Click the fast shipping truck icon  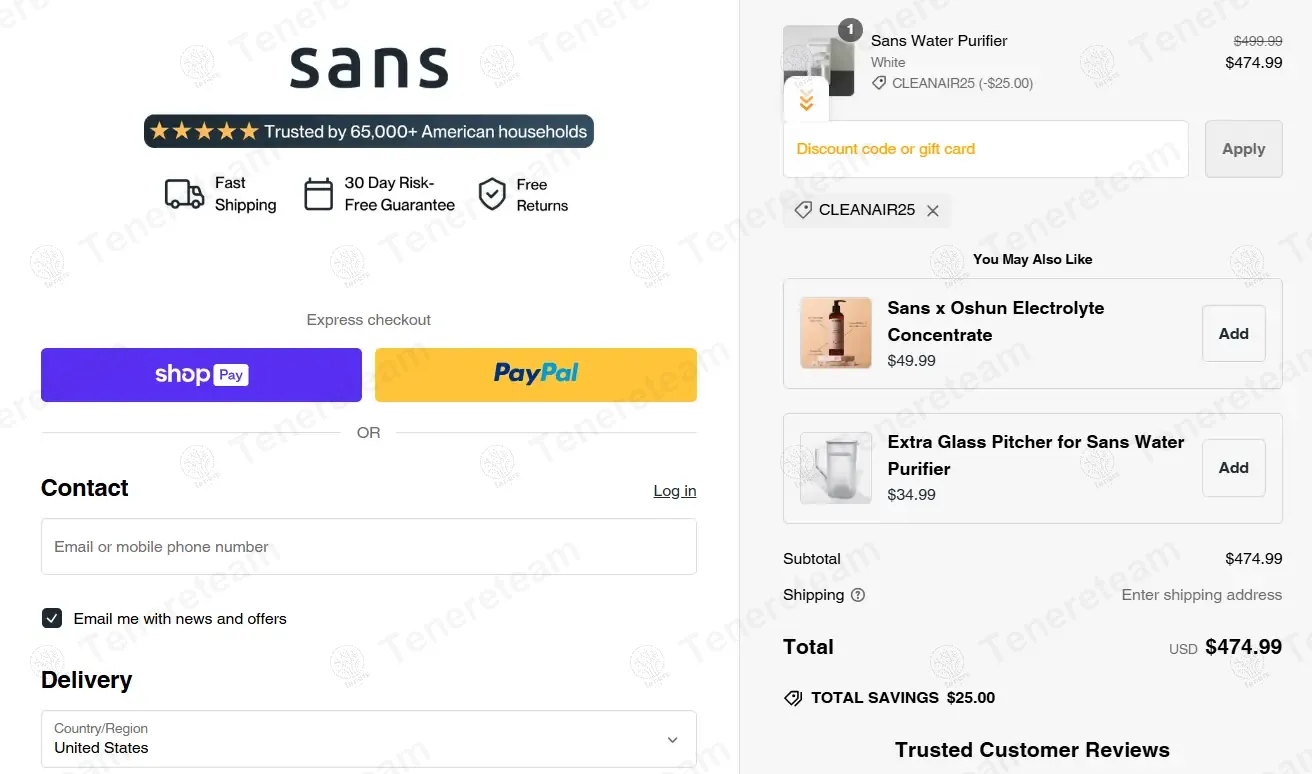click(184, 194)
